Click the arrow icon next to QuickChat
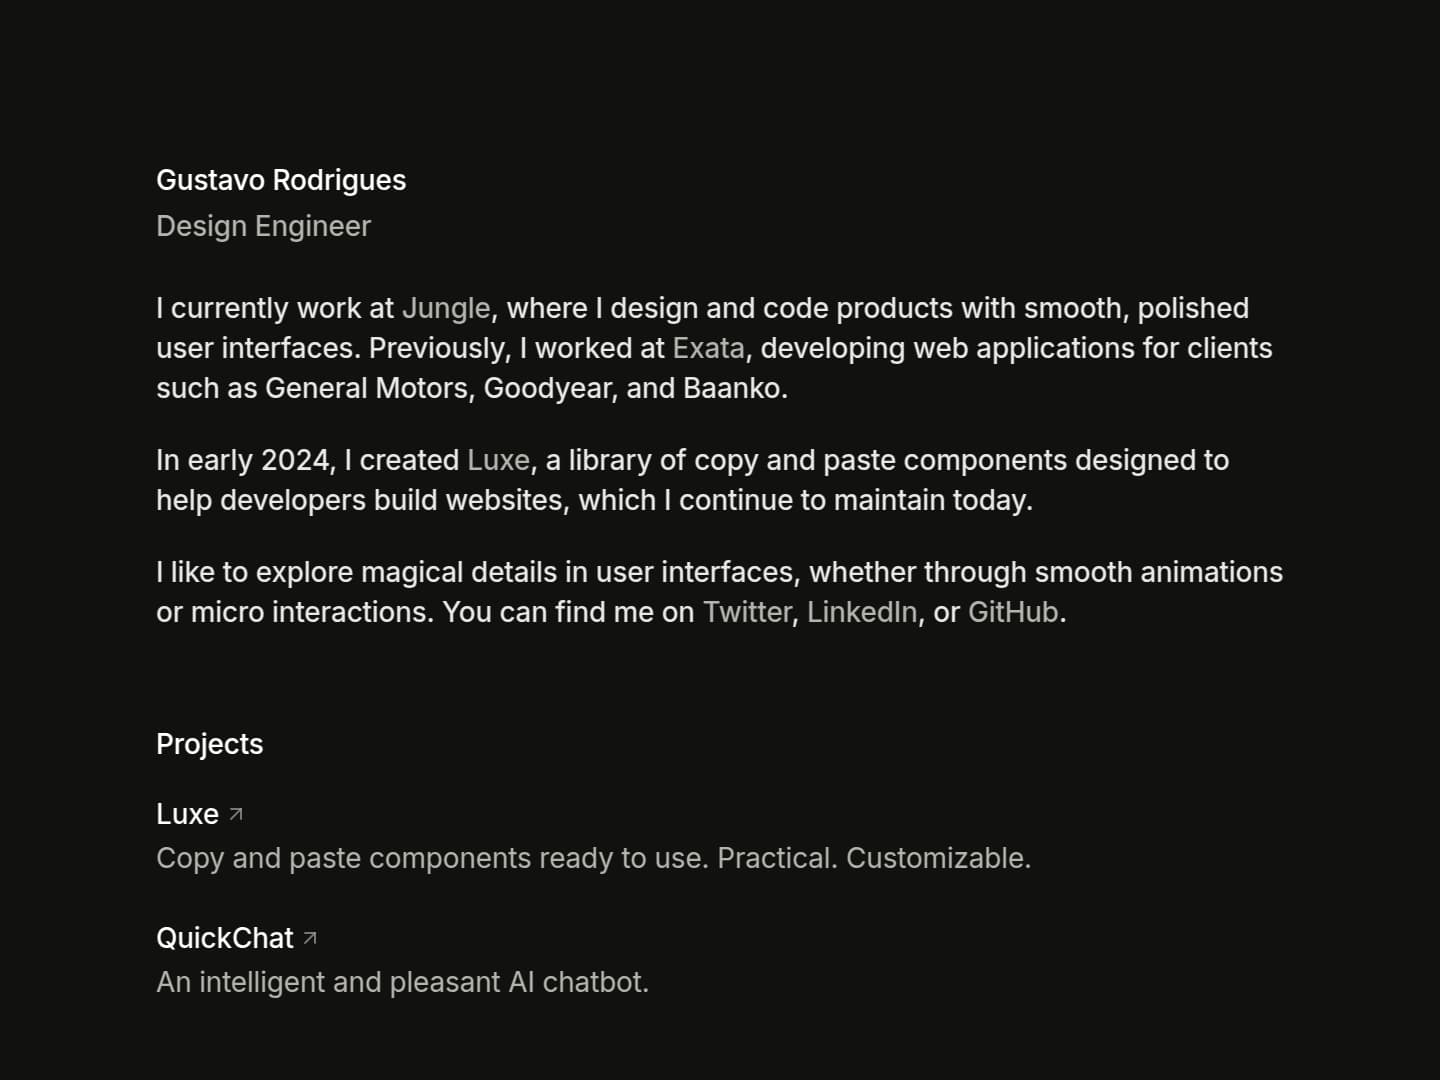1440x1080 pixels. (310, 939)
